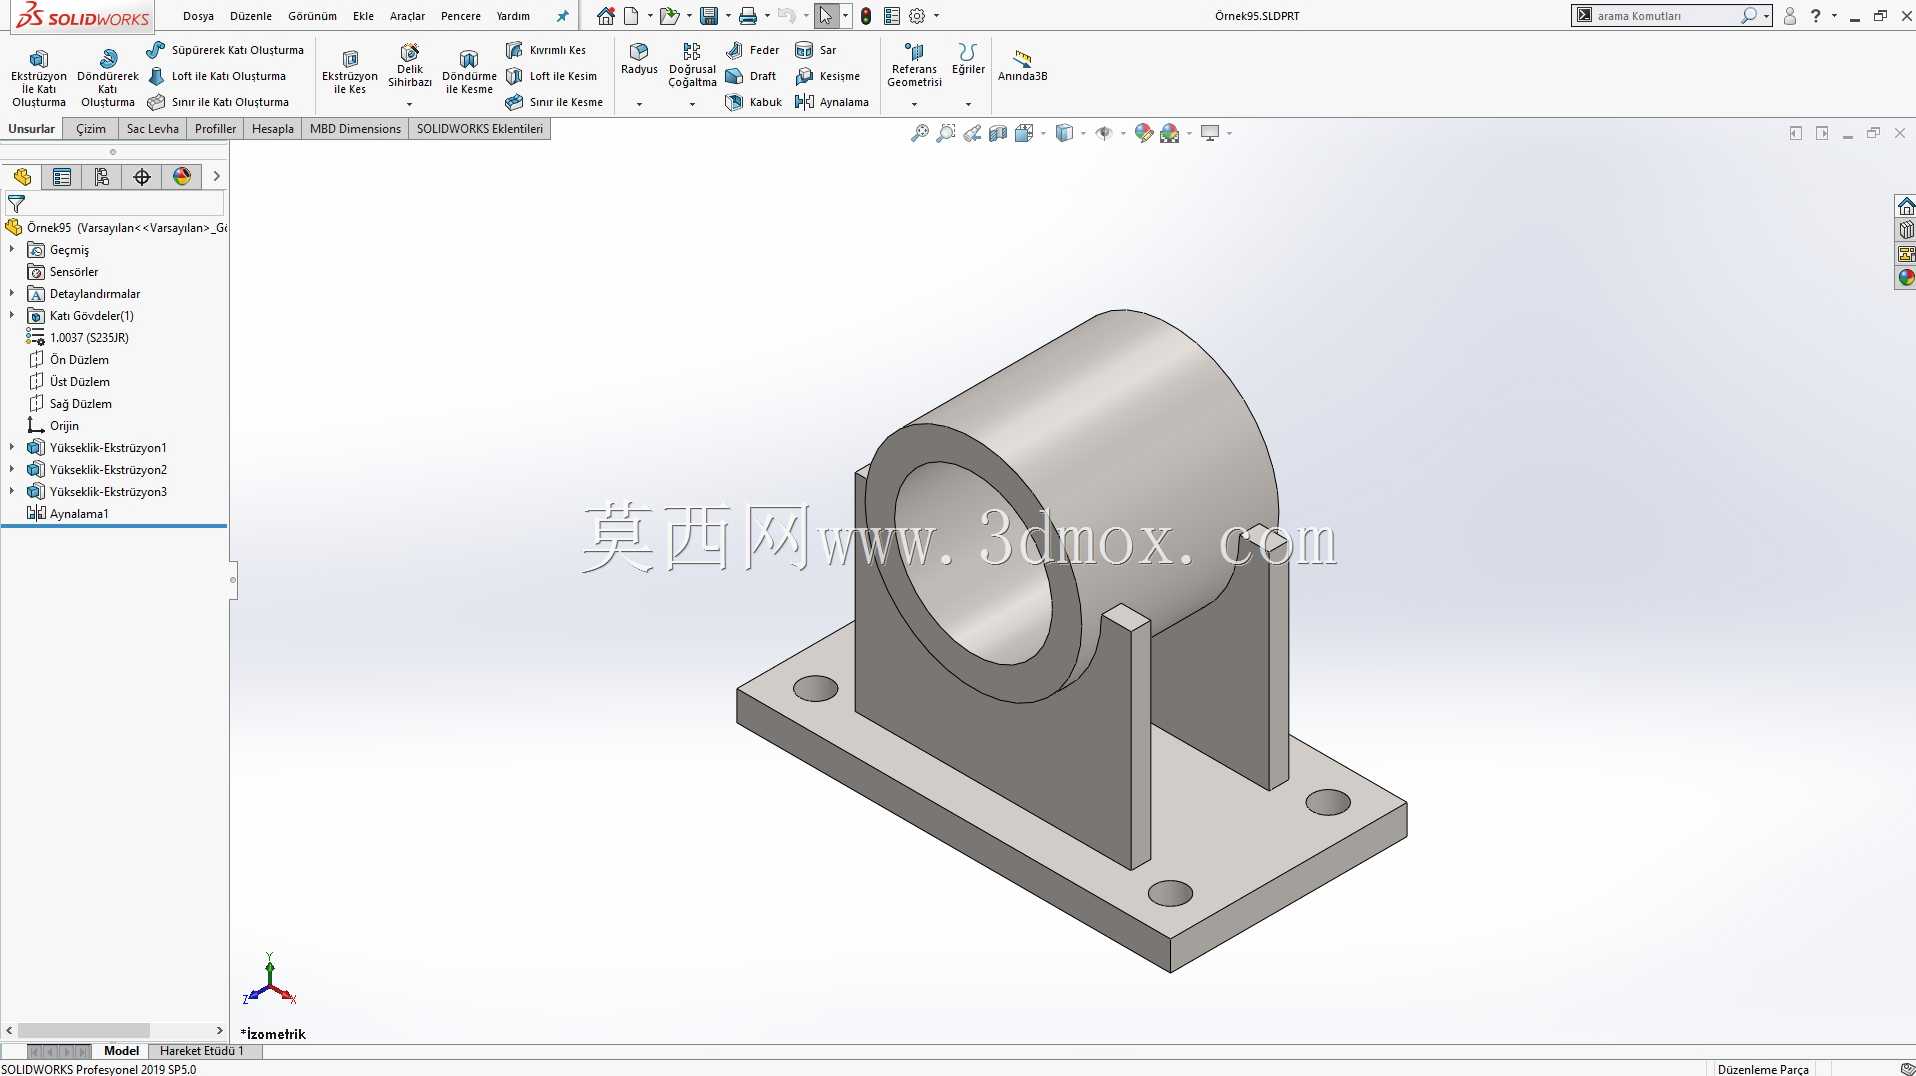Expand the Geçmiş tree node
Image resolution: width=1916 pixels, height=1076 pixels.
pyautogui.click(x=12, y=250)
